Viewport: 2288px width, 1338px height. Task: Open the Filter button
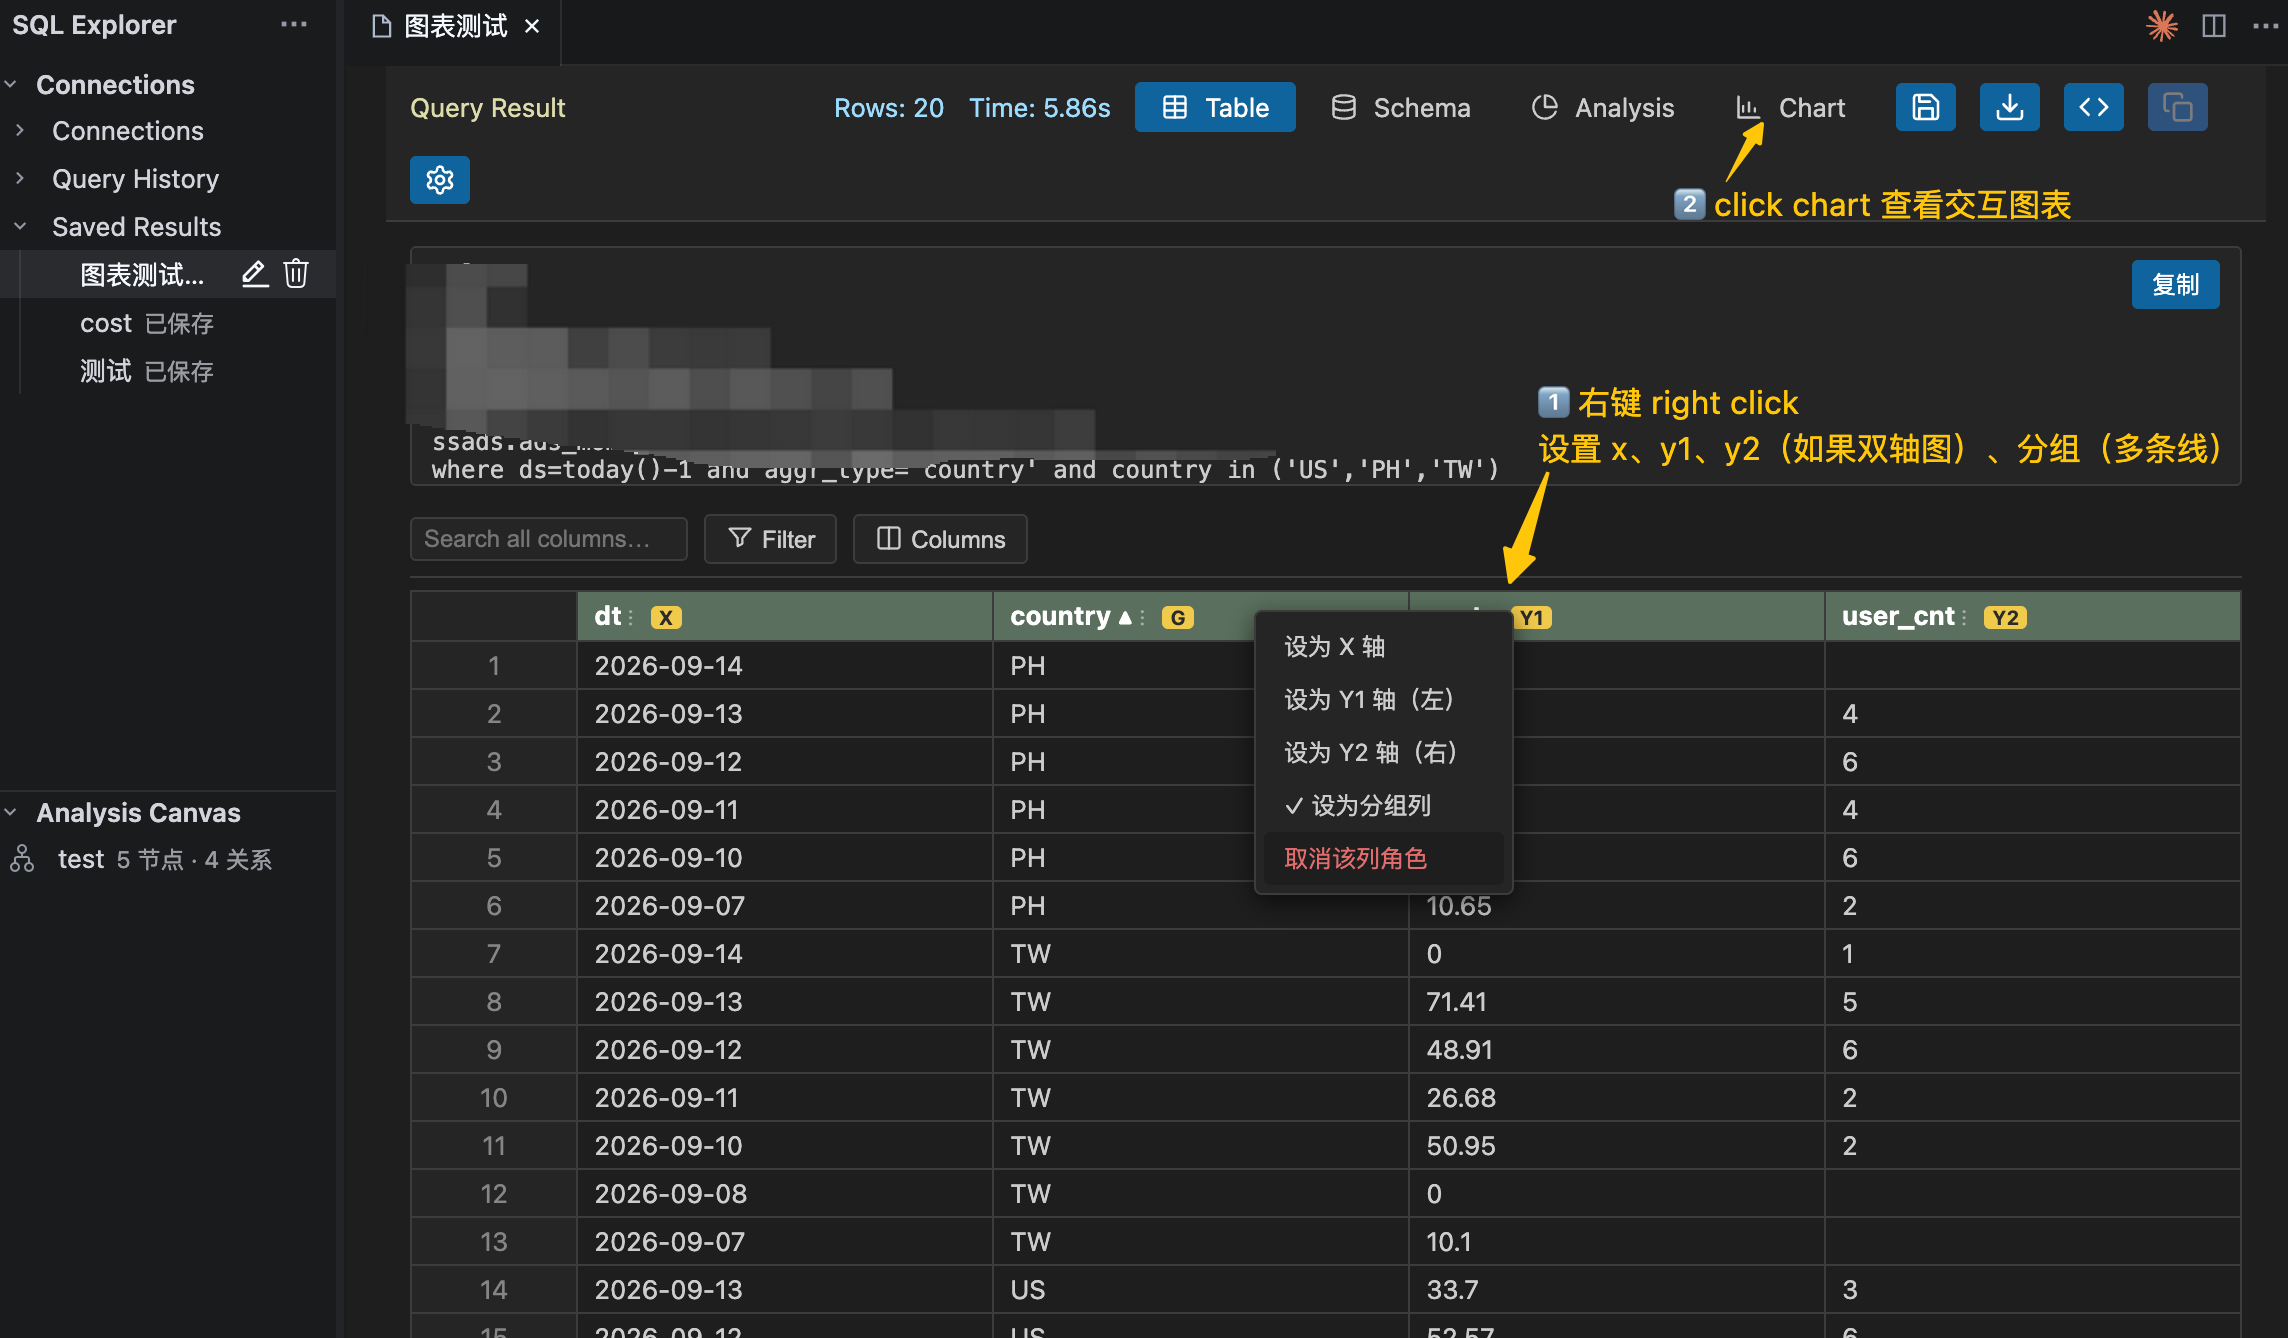[770, 539]
